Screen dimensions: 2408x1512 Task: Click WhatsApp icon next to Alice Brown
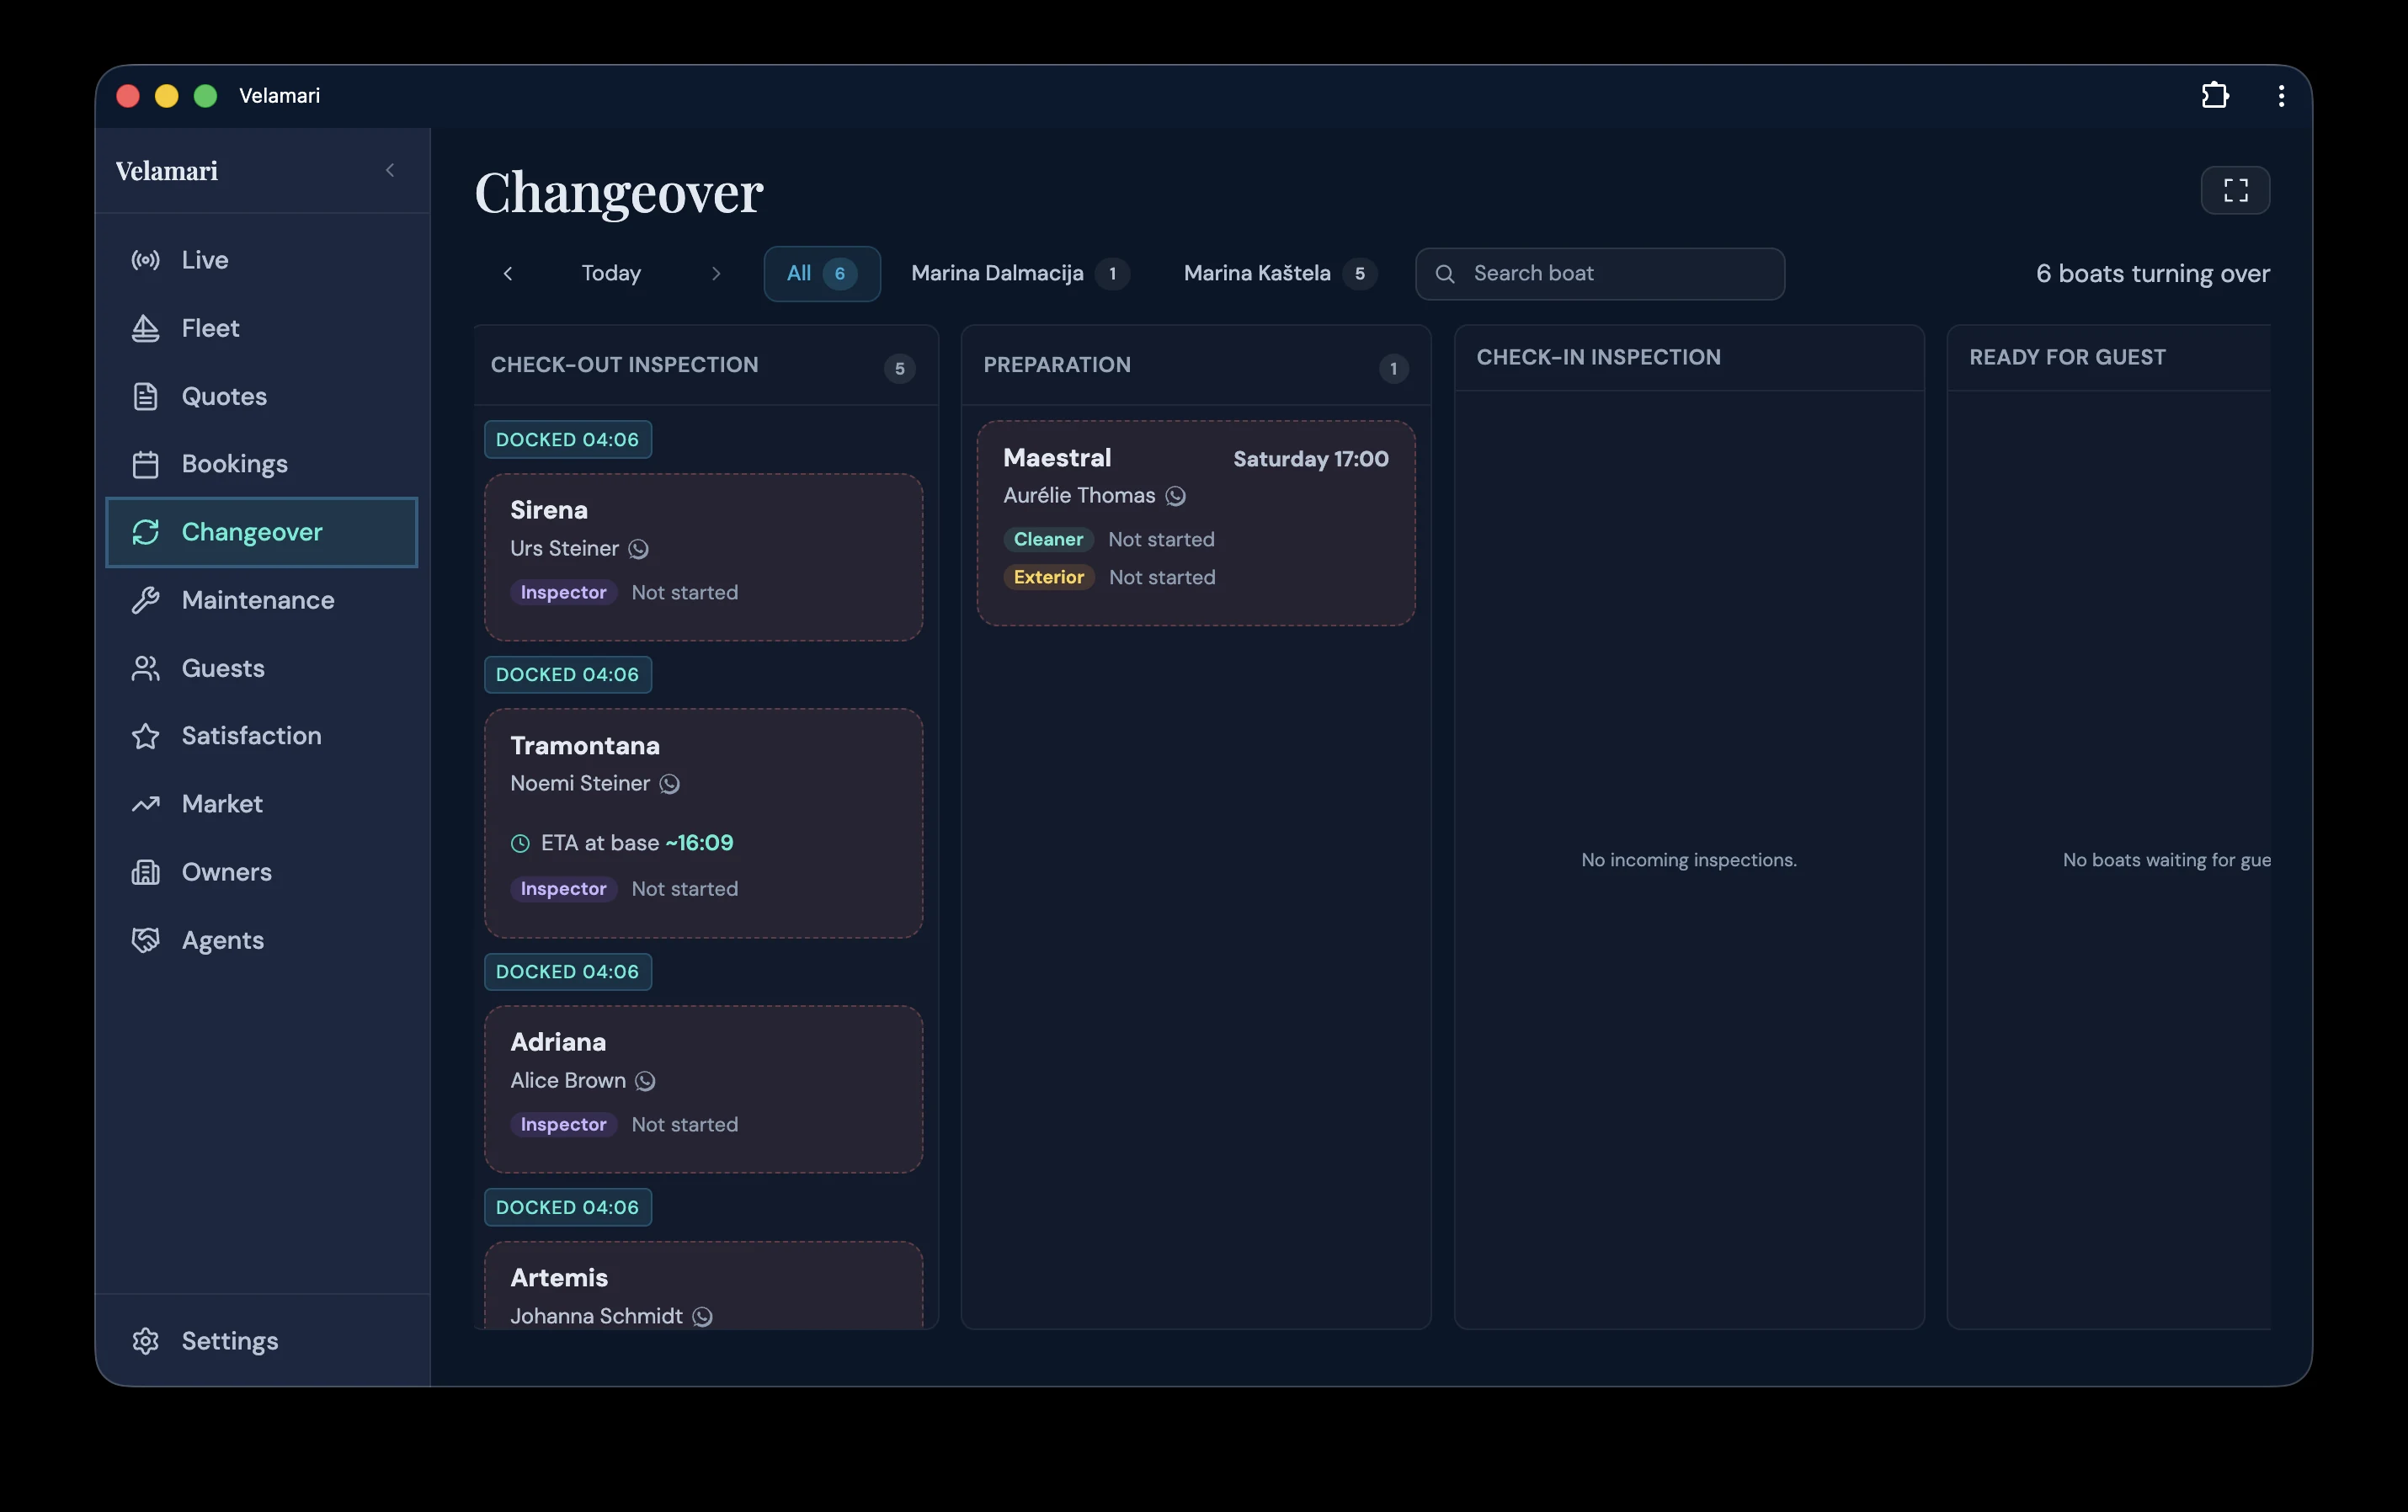pyautogui.click(x=645, y=1081)
